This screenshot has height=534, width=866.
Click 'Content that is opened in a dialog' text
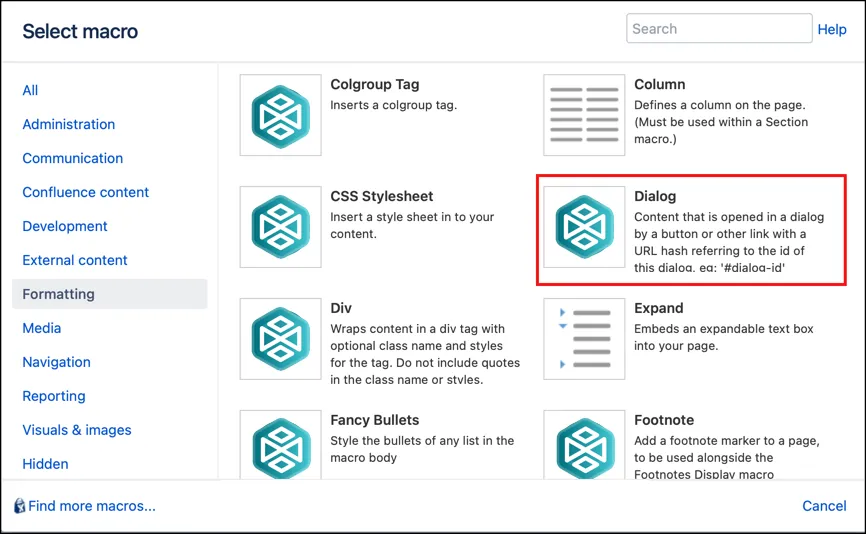click(729, 242)
